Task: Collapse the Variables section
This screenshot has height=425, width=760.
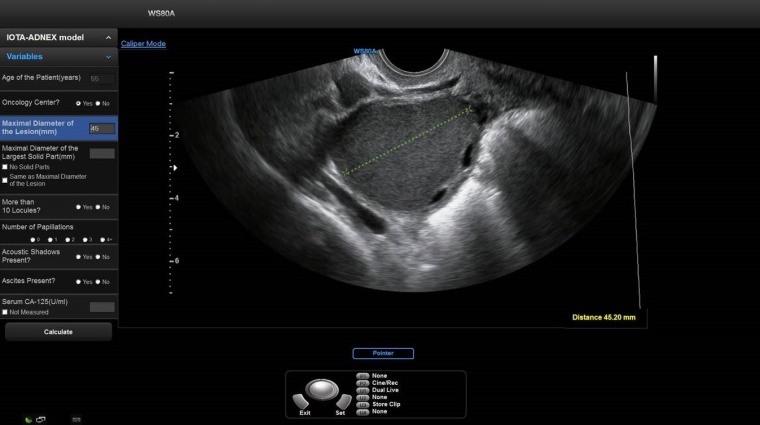Action: tap(108, 57)
